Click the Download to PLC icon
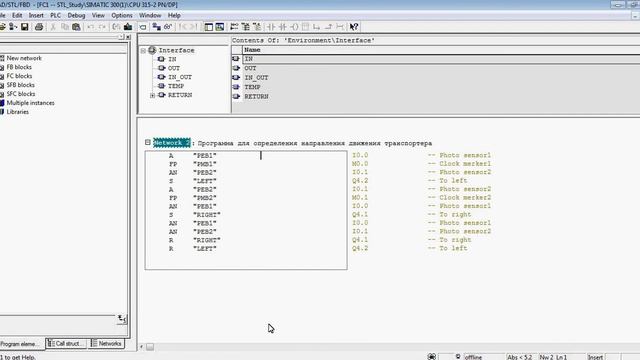This screenshot has height=360, width=640. [x=128, y=27]
